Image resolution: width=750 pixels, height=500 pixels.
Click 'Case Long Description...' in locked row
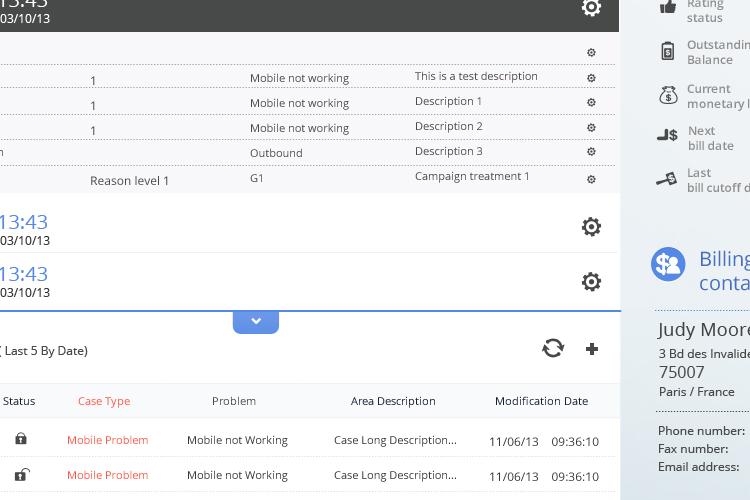point(395,440)
